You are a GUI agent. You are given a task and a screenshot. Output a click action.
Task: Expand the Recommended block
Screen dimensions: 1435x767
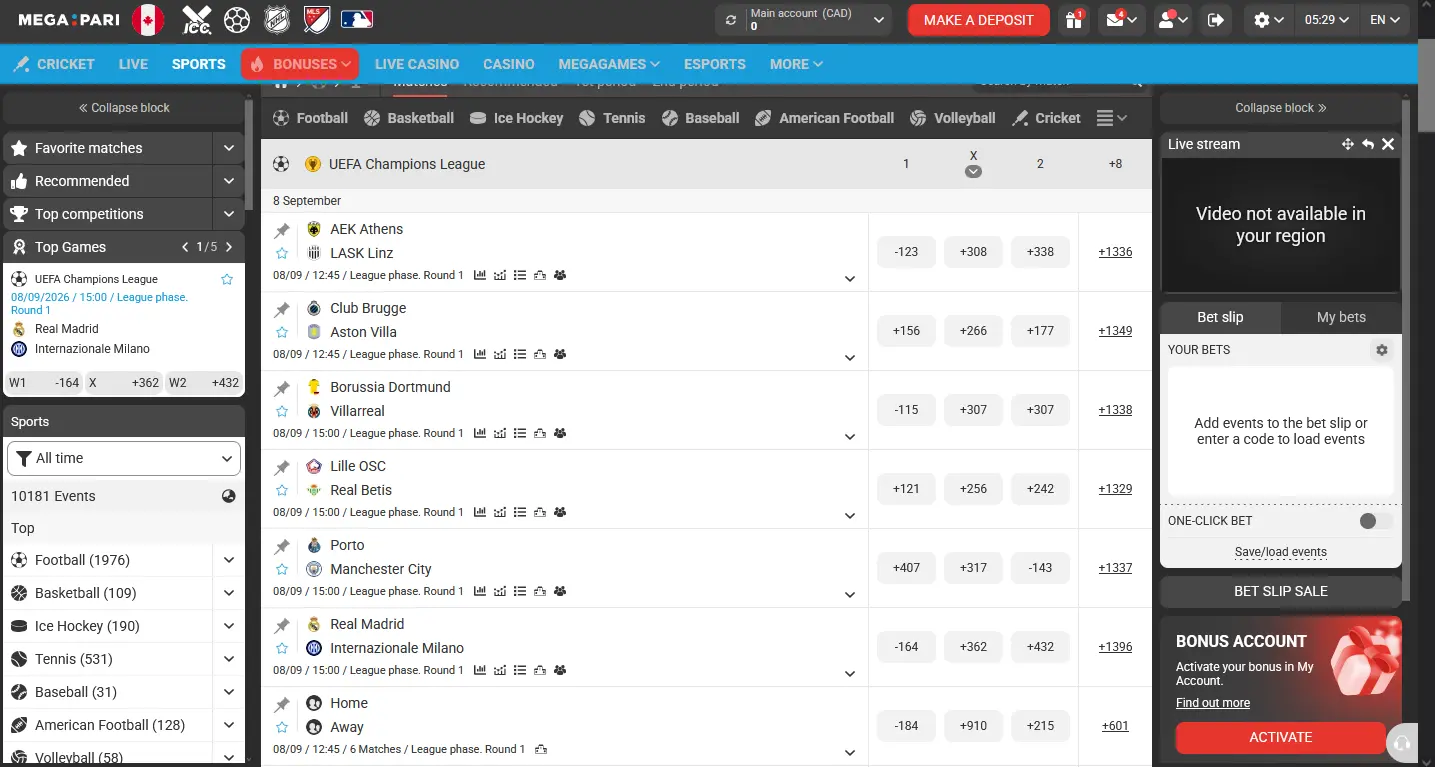(229, 181)
